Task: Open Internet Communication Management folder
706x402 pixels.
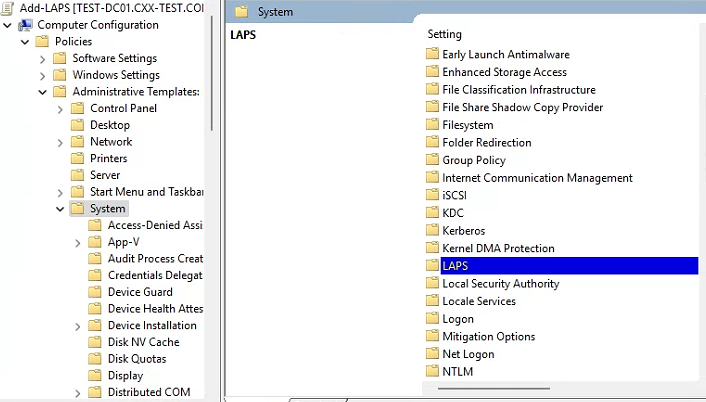Action: [537, 178]
